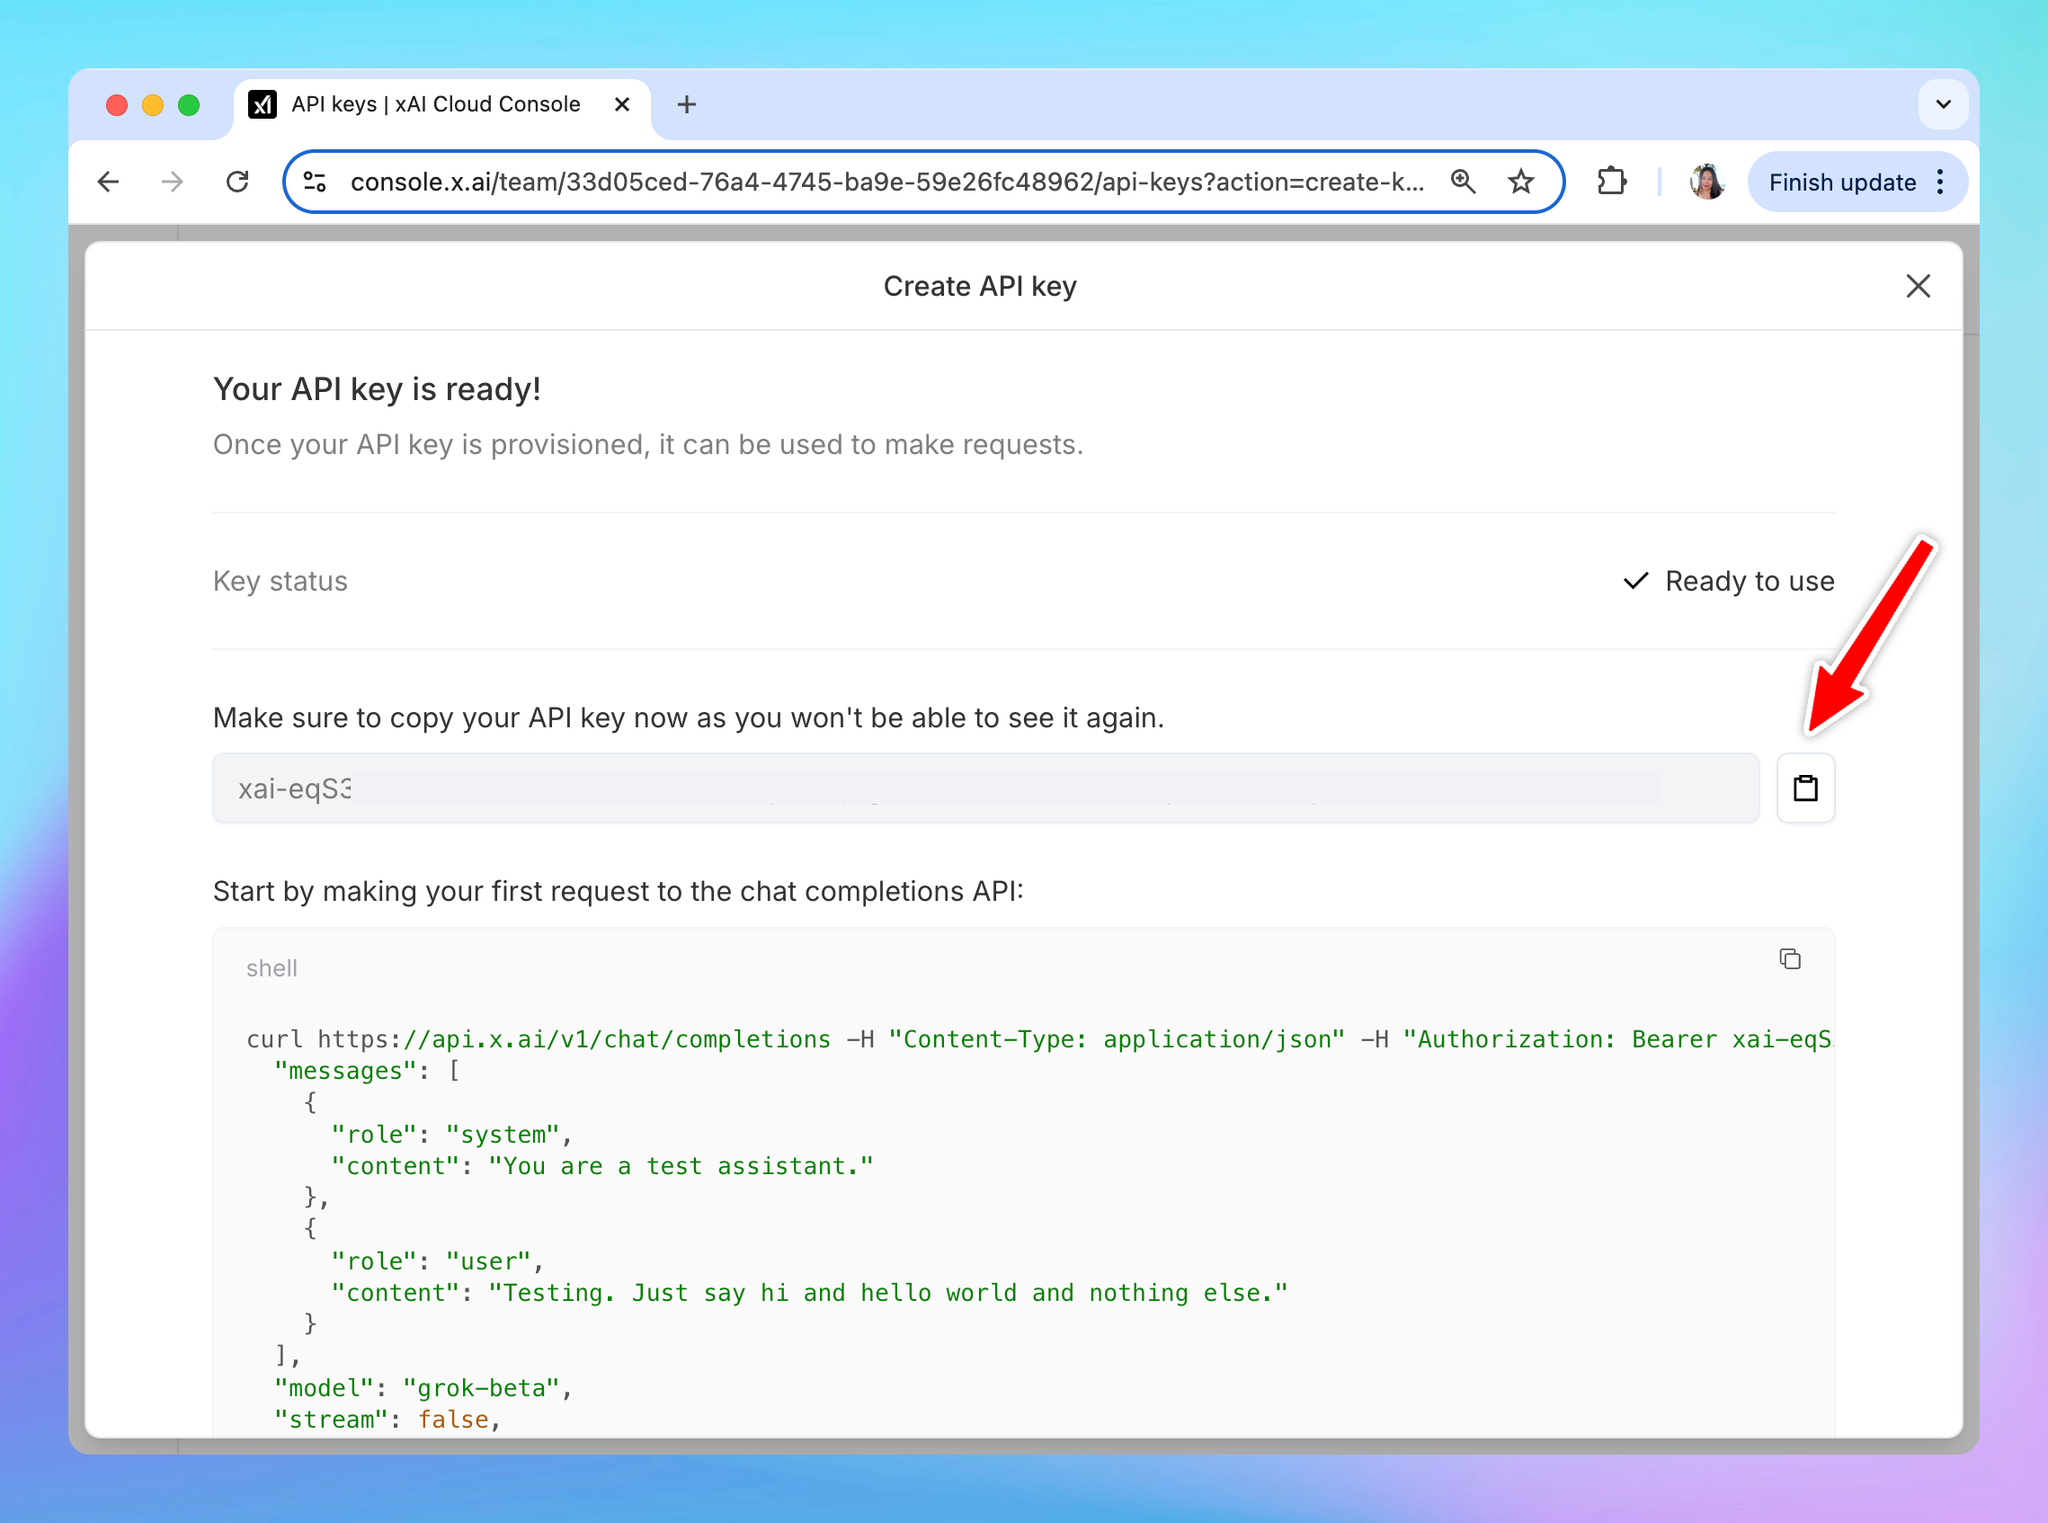Reload the current page
Screen dimensions: 2048x1523
point(237,182)
